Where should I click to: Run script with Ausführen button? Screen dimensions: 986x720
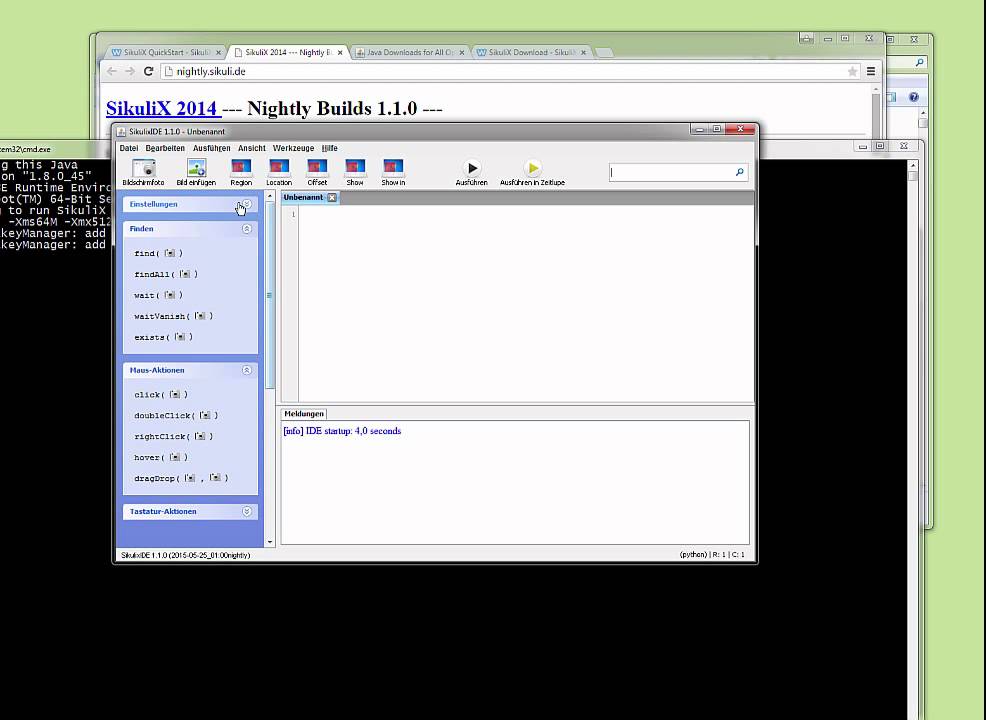point(472,172)
